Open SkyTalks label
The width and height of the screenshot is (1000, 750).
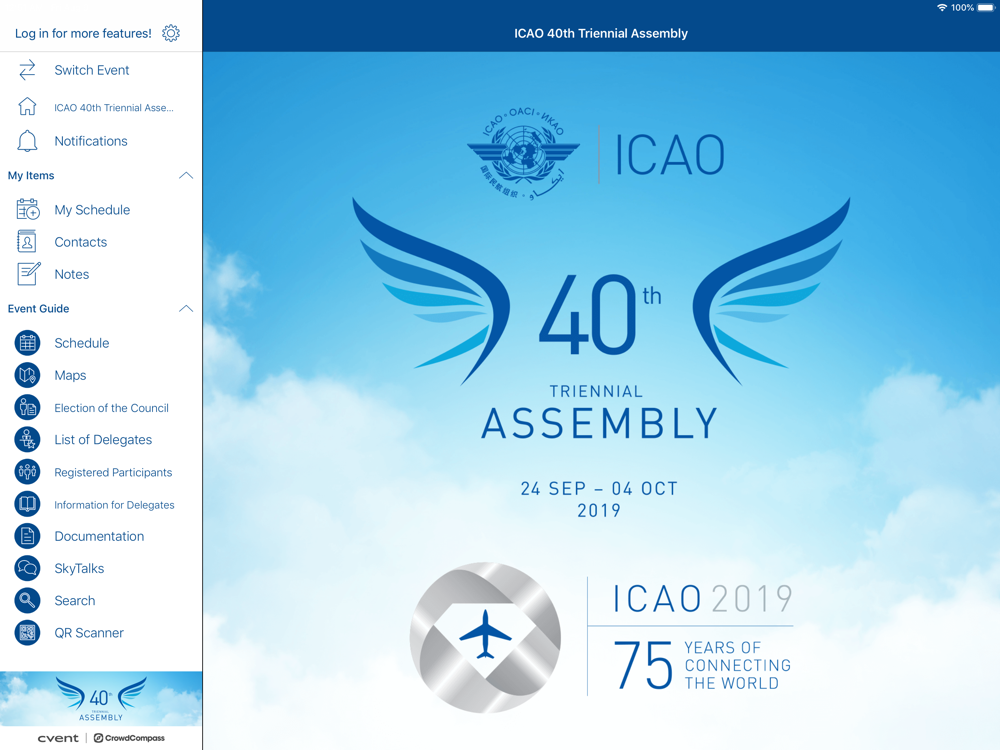pyautogui.click(x=79, y=569)
